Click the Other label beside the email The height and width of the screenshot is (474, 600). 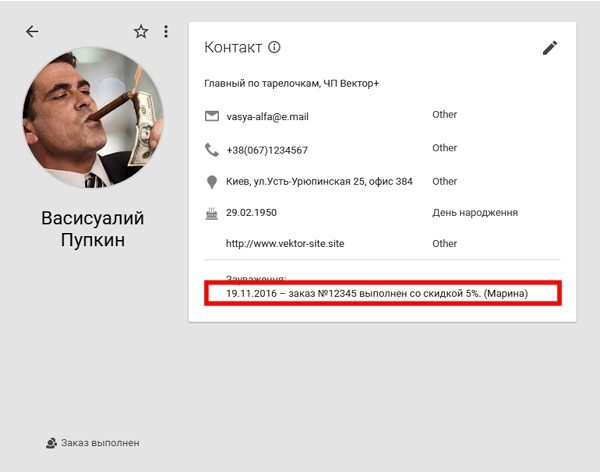click(x=445, y=114)
